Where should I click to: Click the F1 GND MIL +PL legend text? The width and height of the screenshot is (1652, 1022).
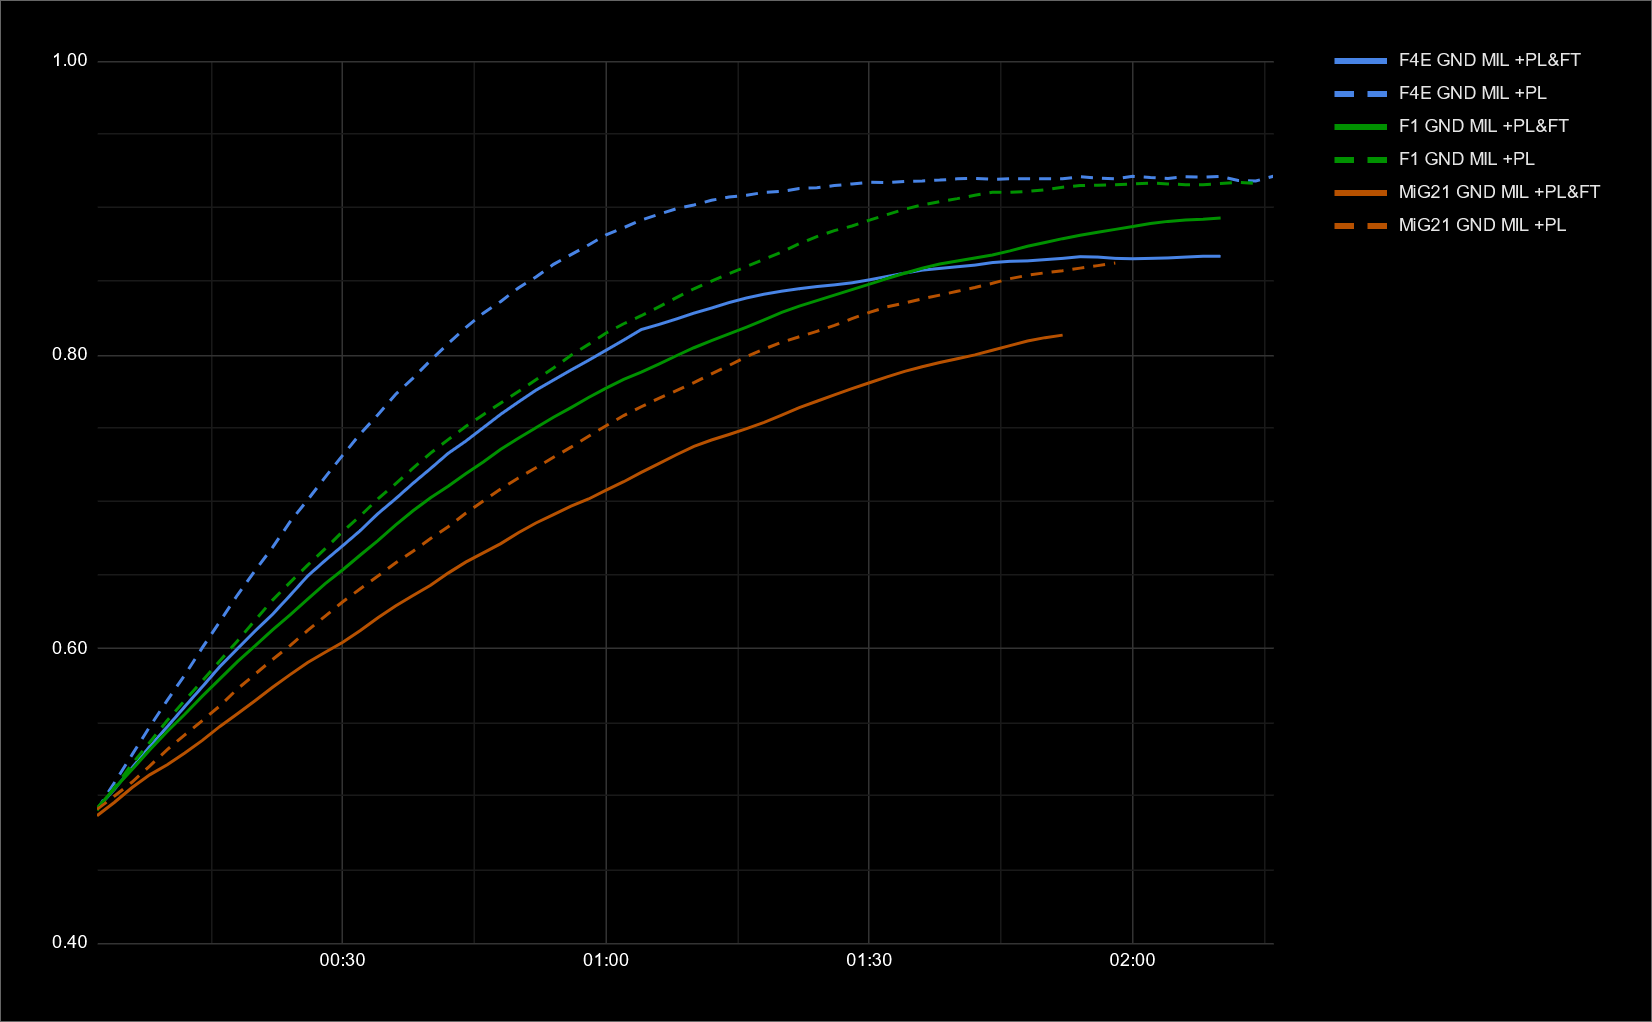click(x=1466, y=159)
